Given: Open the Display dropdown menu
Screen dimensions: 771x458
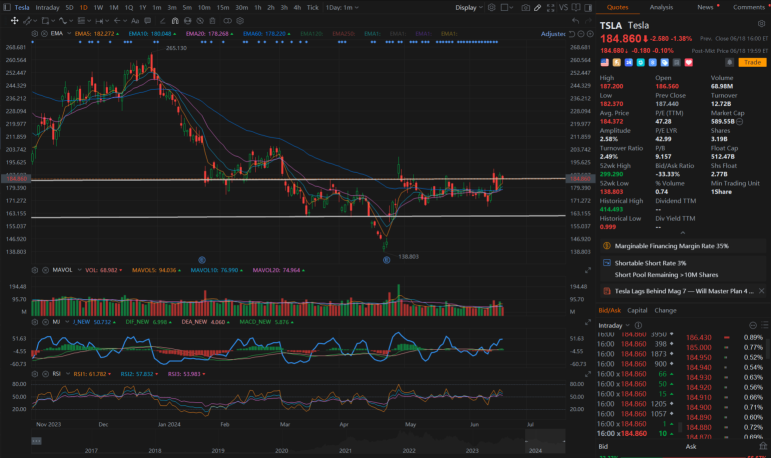Looking at the screenshot, I should click(469, 7).
